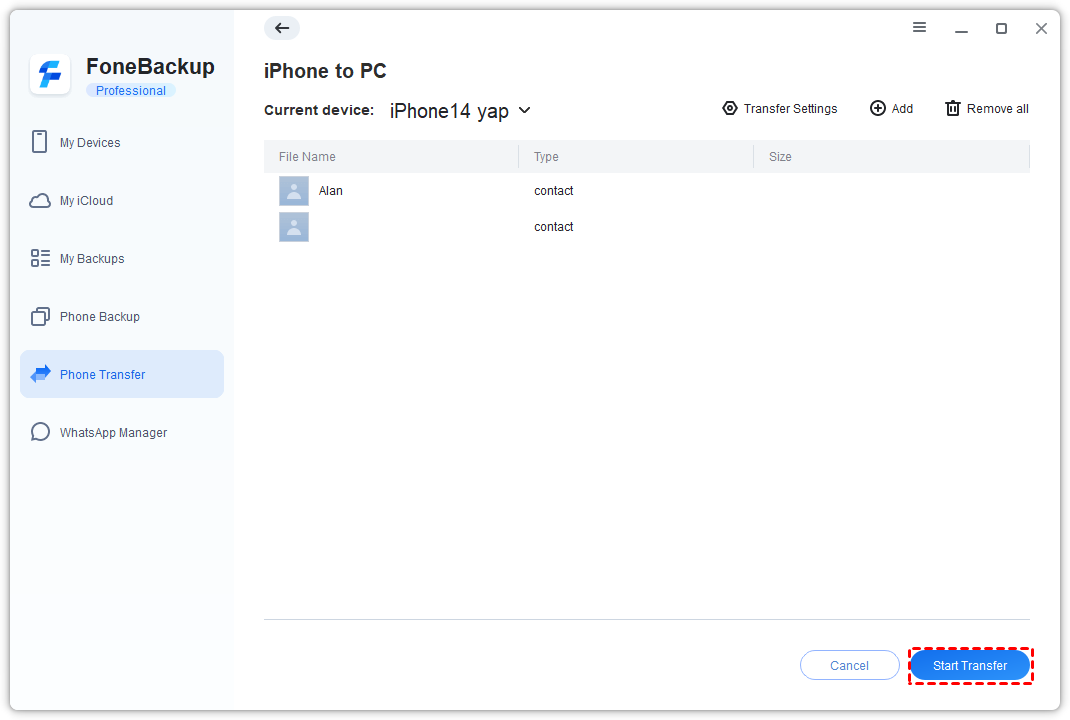Open My iCloud section

coord(121,201)
